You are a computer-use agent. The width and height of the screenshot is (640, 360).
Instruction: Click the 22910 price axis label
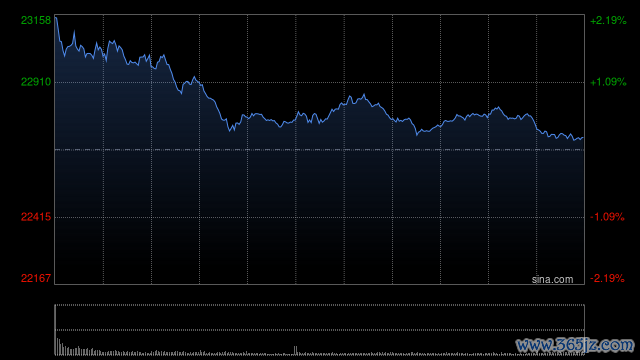(36, 82)
